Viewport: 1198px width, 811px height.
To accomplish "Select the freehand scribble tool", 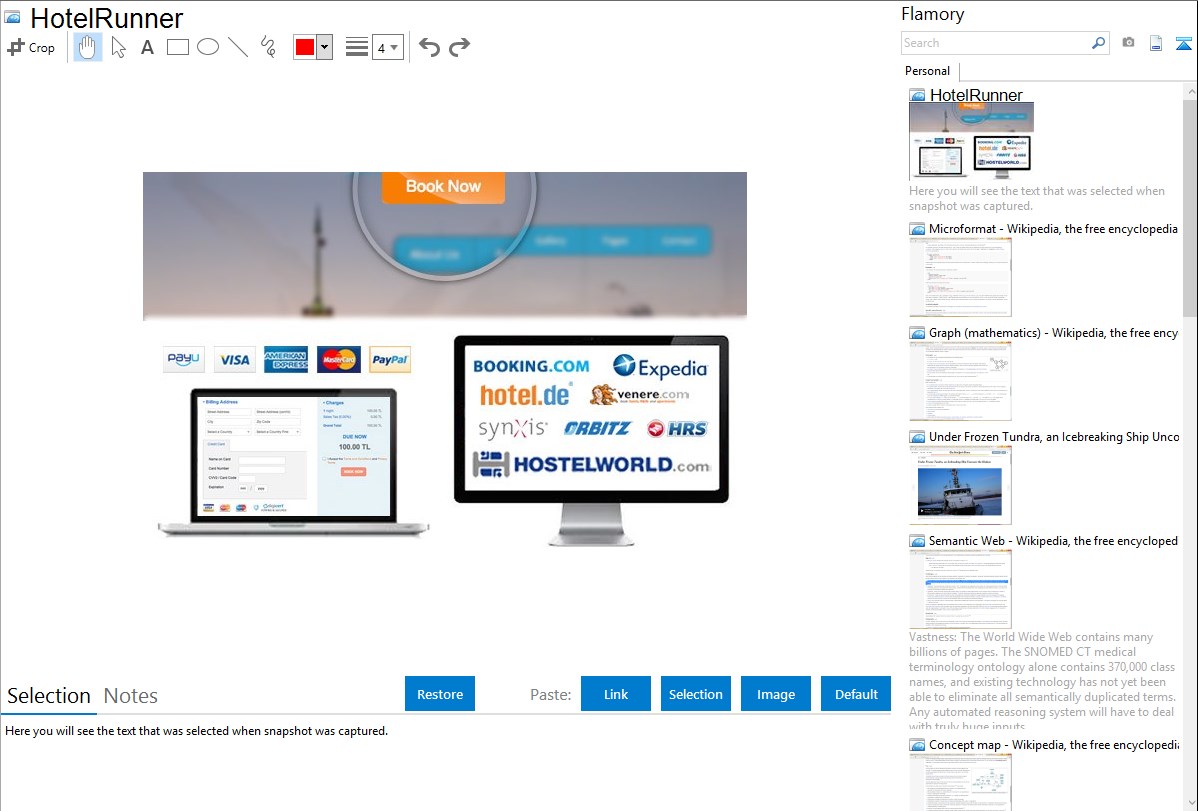I will [x=268, y=47].
